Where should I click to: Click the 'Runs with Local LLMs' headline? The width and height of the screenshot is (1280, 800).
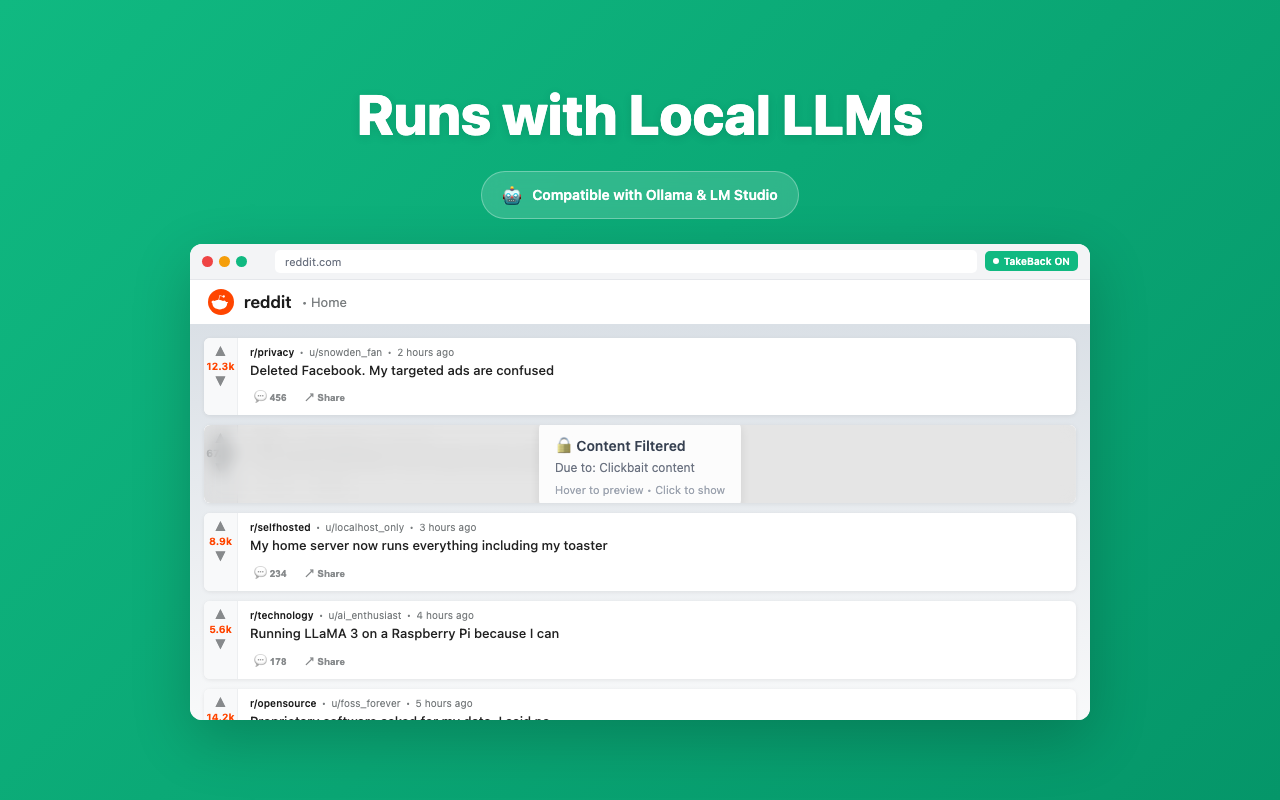point(640,116)
